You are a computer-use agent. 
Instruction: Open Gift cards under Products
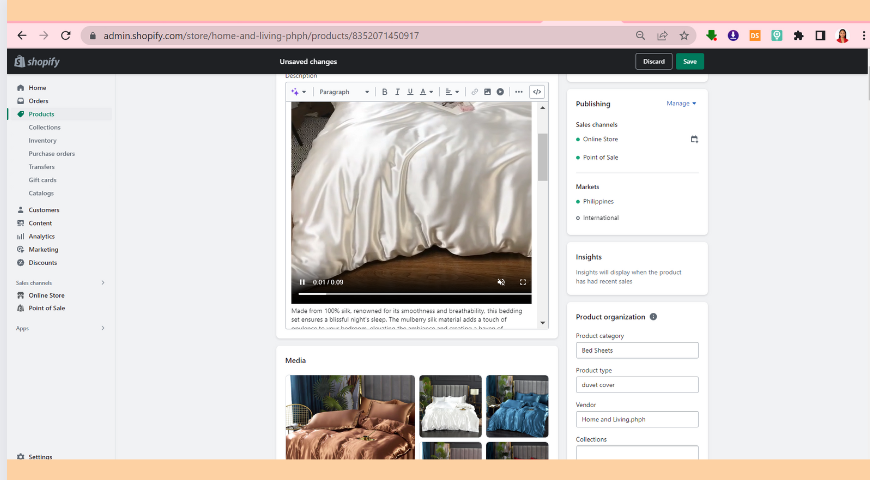(x=42, y=180)
